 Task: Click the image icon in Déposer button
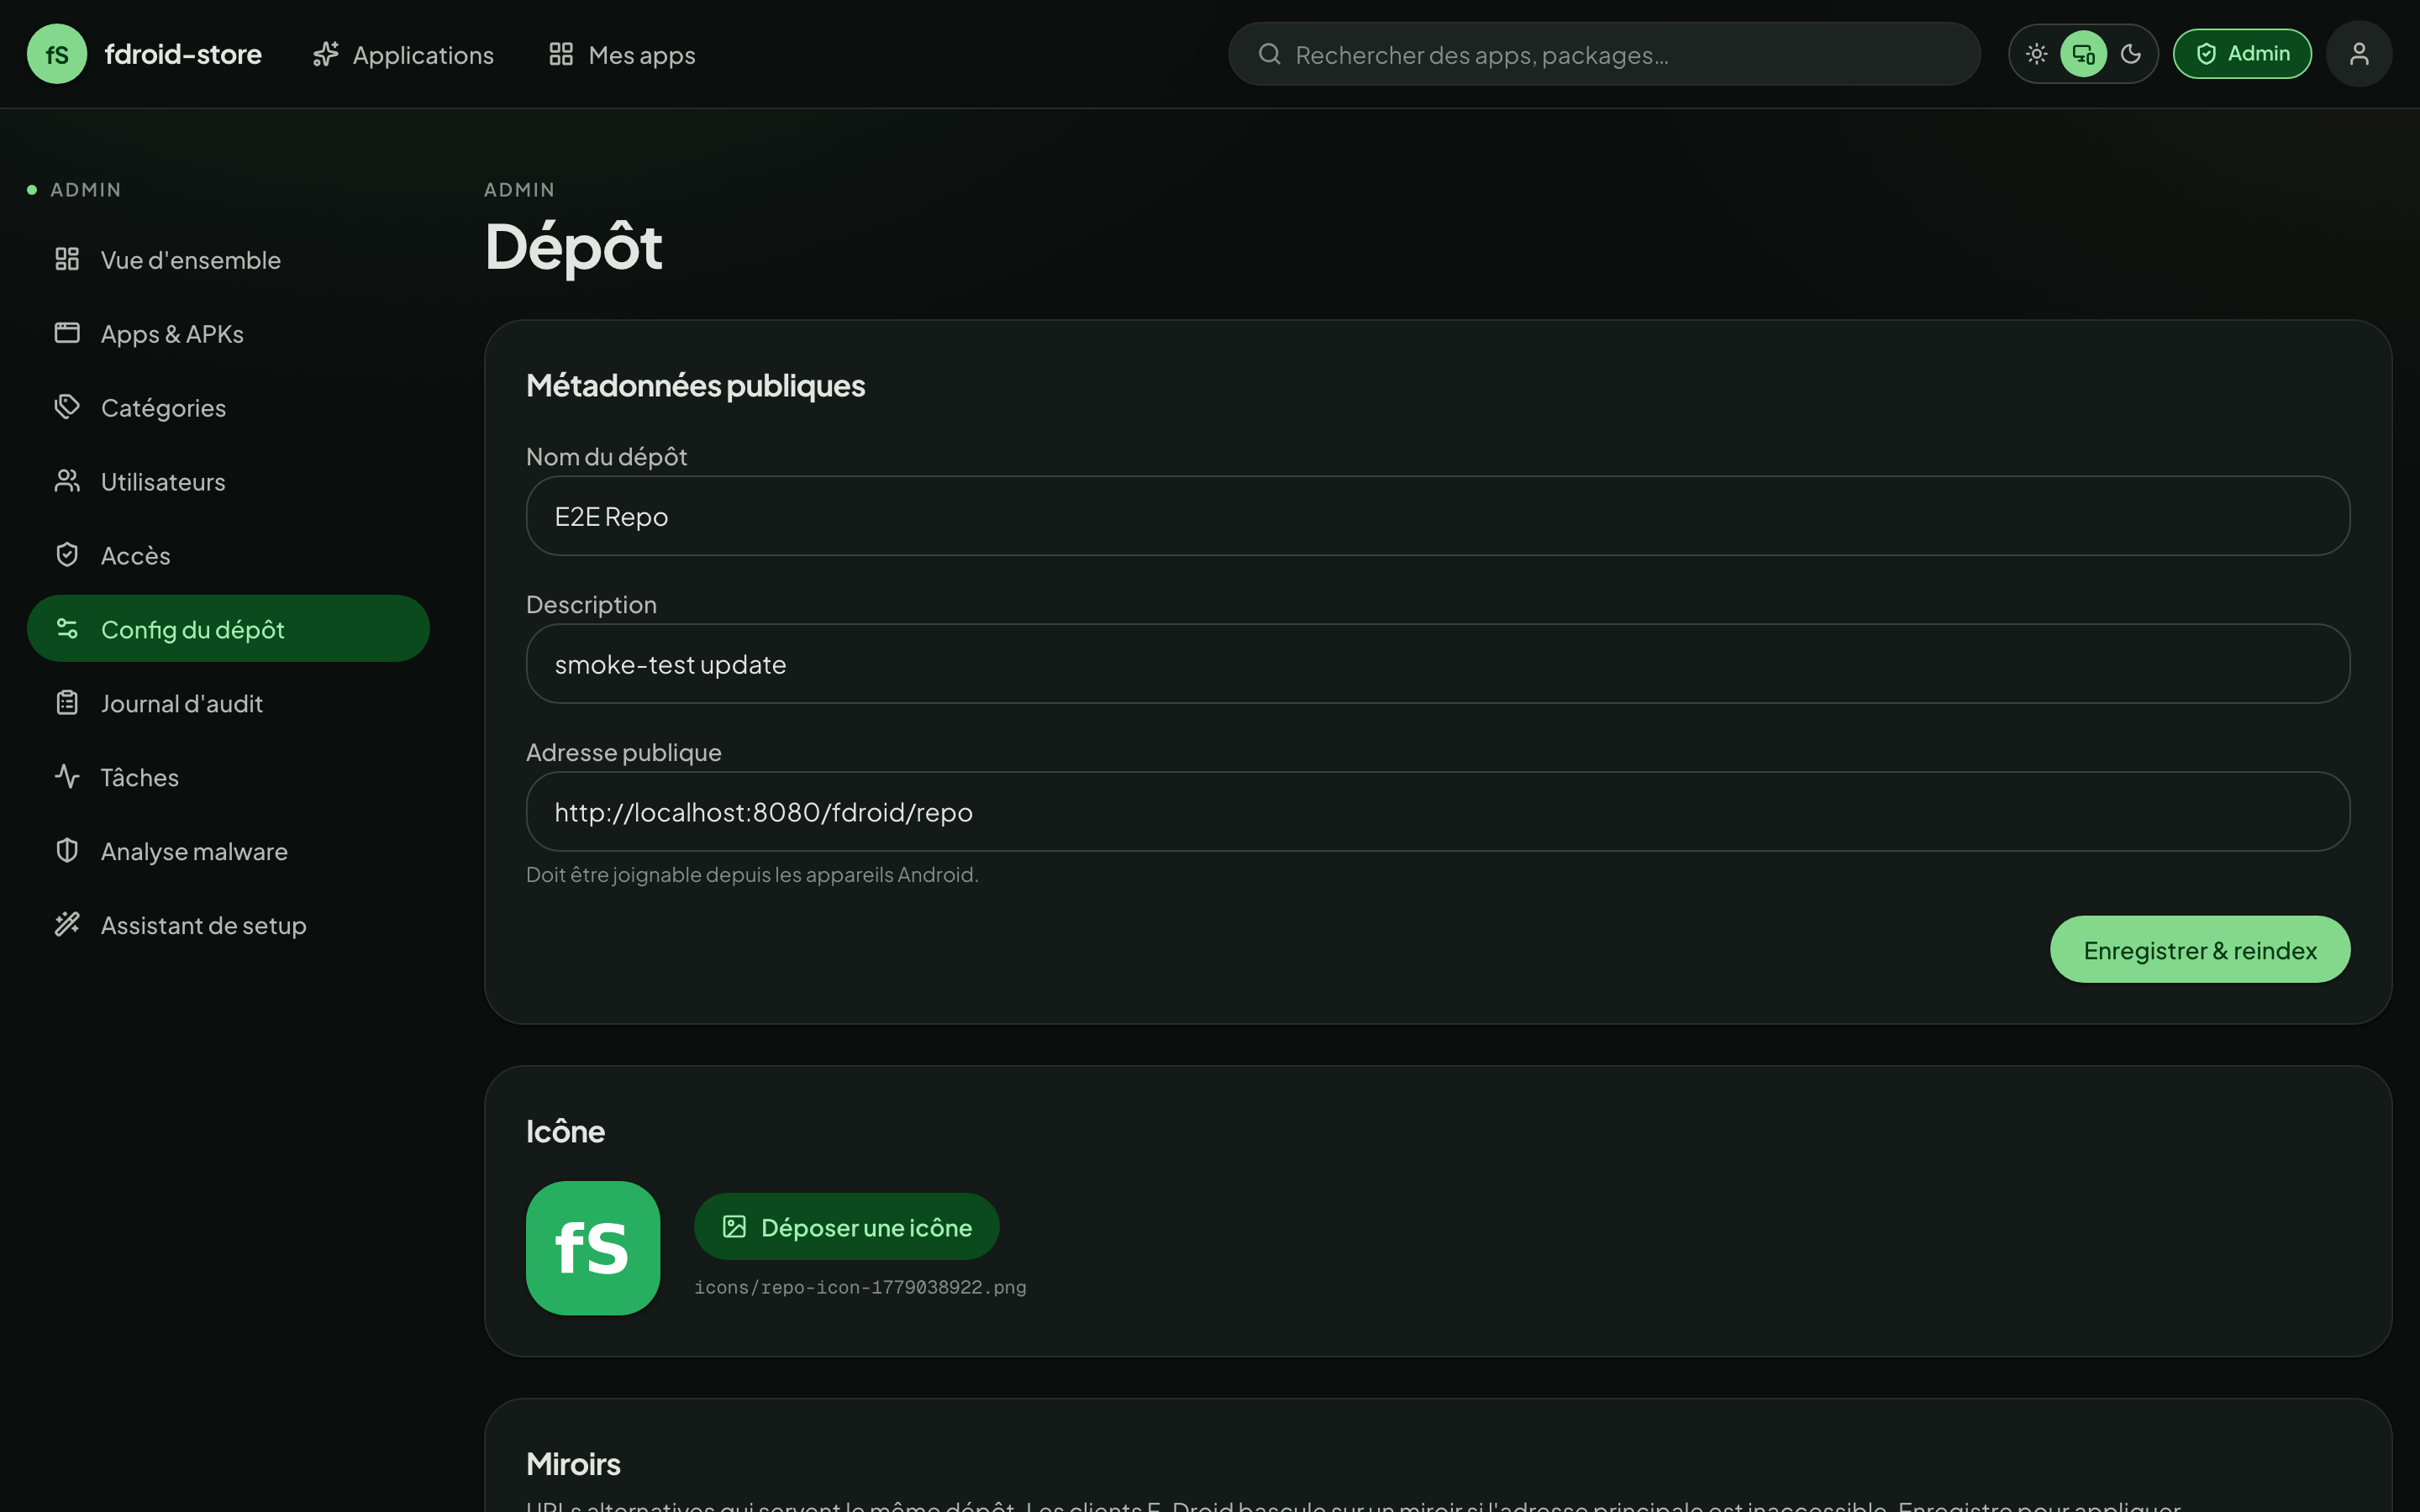735,1227
